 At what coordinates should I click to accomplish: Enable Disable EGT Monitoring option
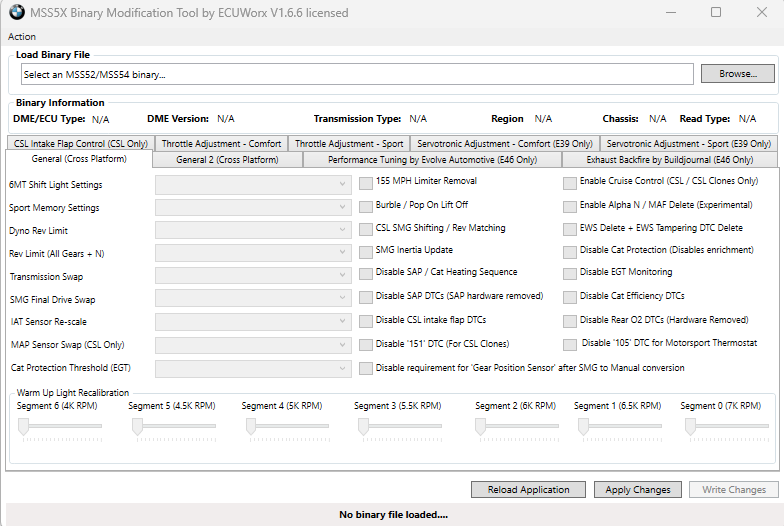click(570, 272)
